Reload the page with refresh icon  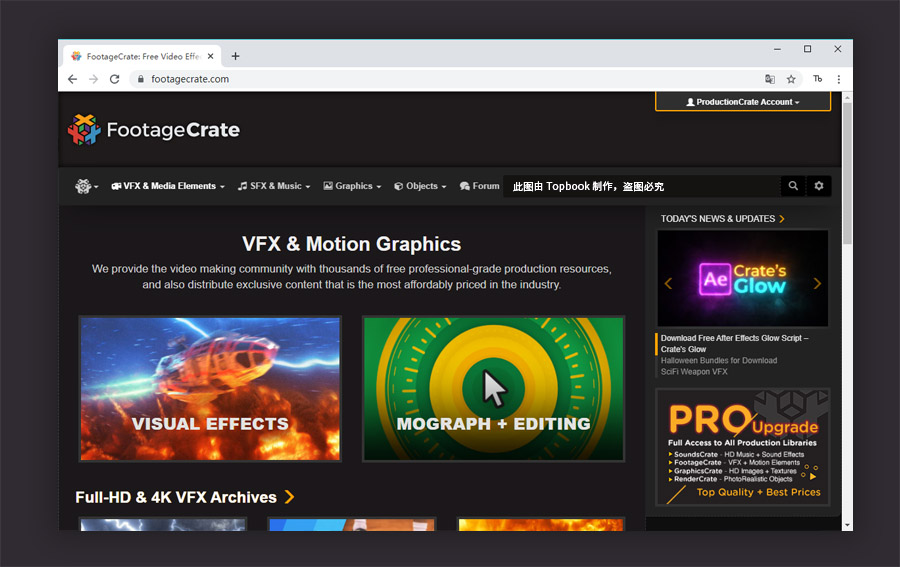point(115,79)
